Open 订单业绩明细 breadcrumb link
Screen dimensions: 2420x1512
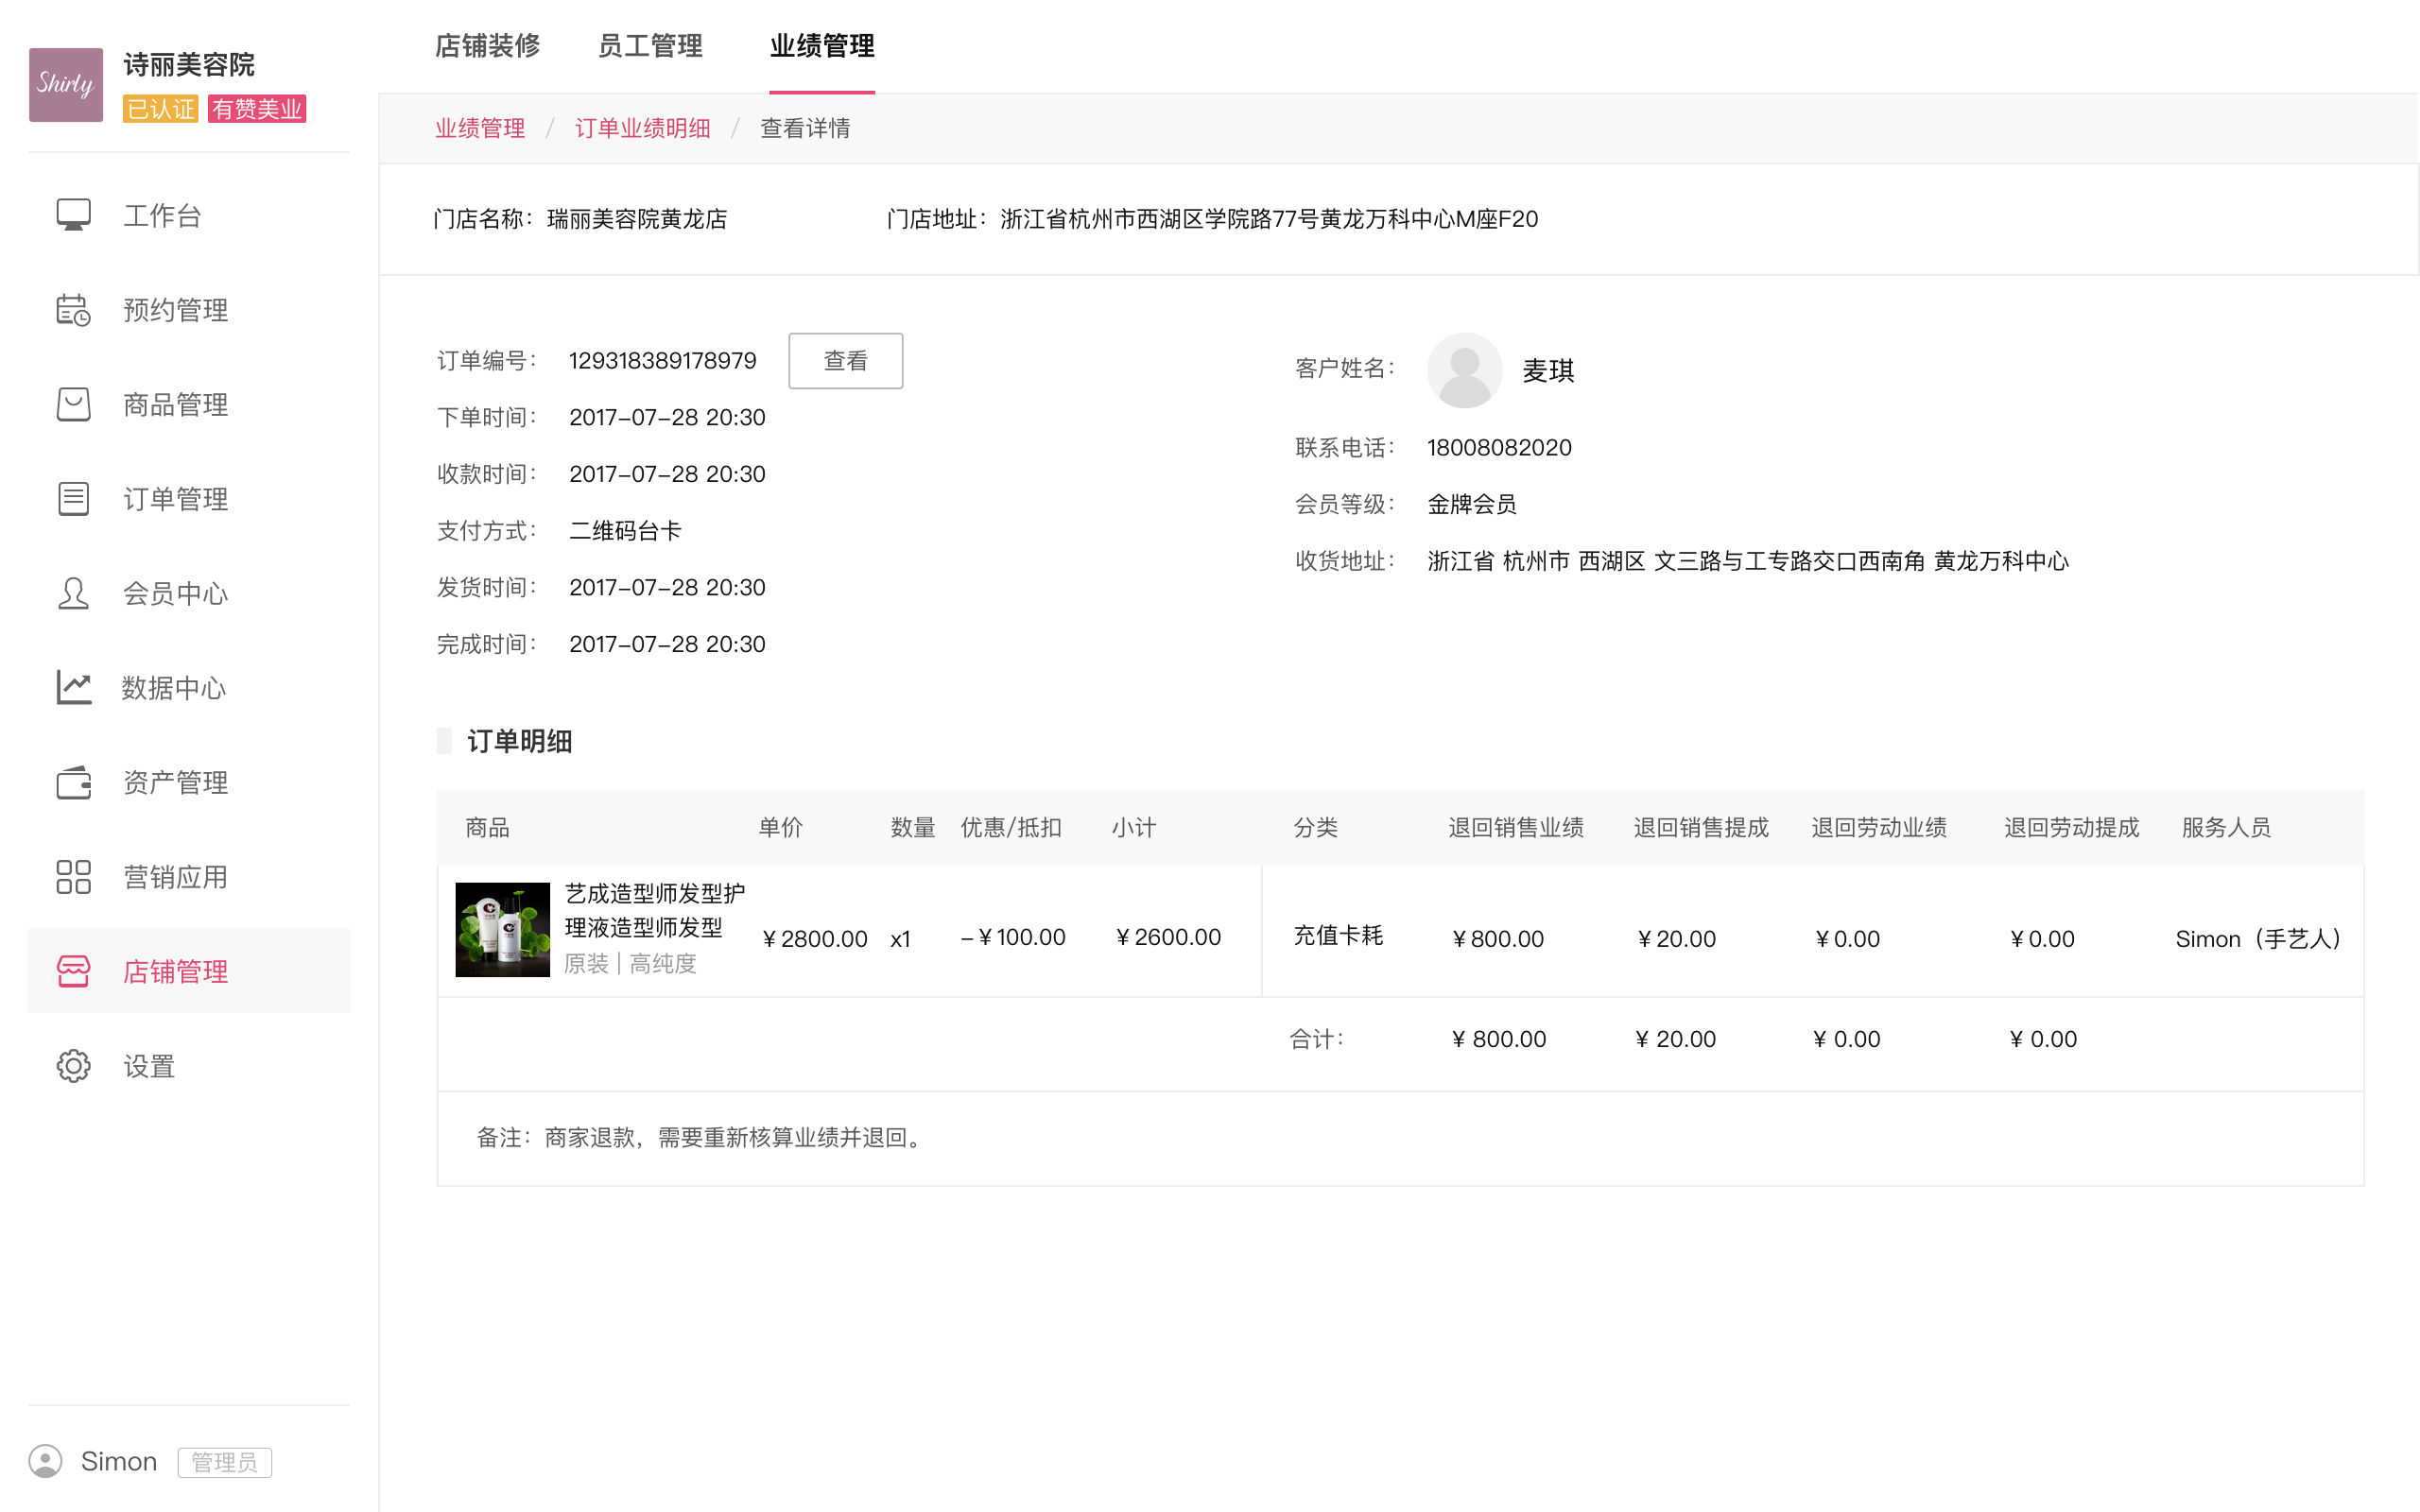[x=642, y=127]
